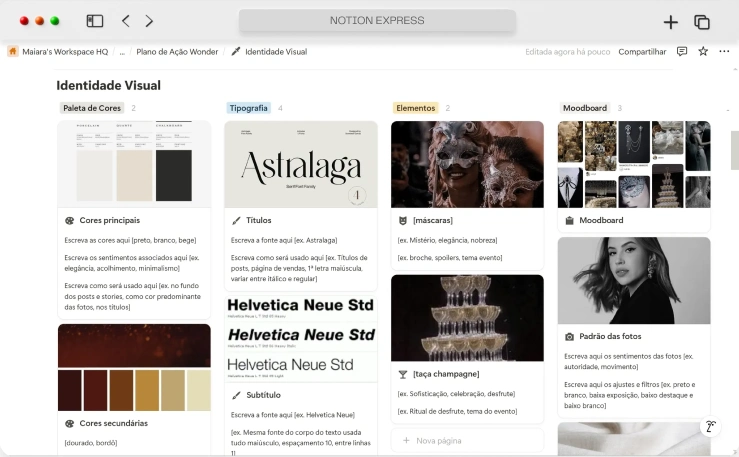739x457 pixels.
Task: Open the page comments icon
Action: pos(682,51)
